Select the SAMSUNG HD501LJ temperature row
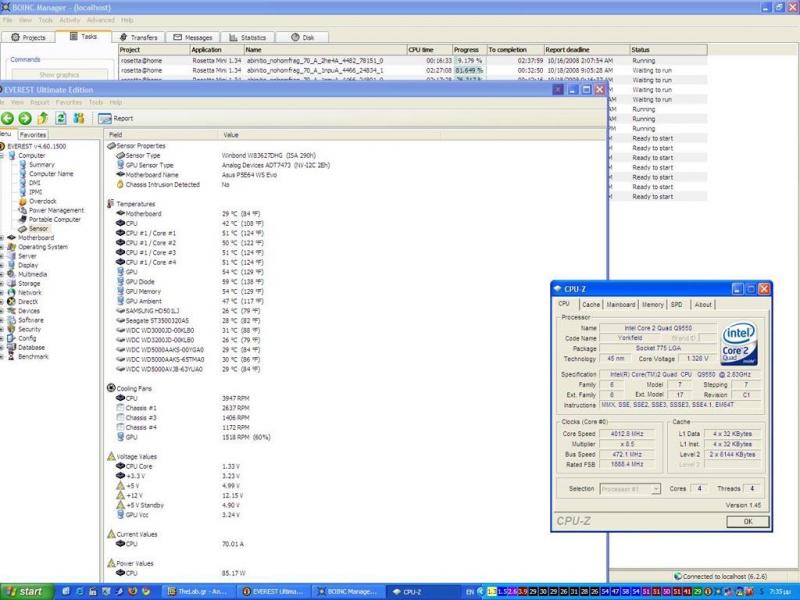800x600 pixels. [x=188, y=311]
